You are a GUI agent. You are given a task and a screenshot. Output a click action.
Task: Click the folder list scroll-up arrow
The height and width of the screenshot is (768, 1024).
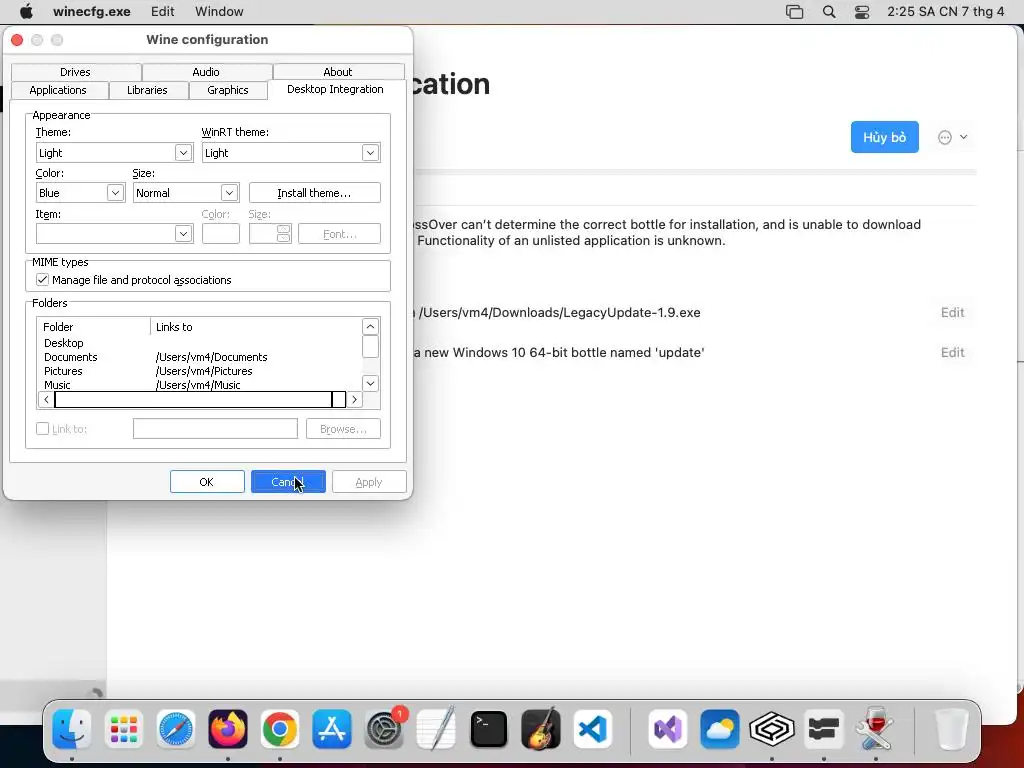click(x=370, y=327)
